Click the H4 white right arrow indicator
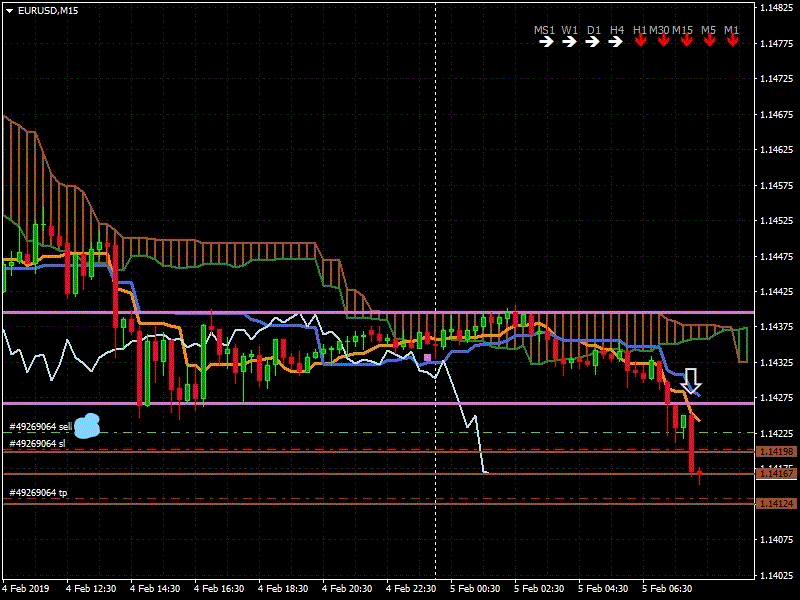The image size is (800, 600). tap(616, 42)
